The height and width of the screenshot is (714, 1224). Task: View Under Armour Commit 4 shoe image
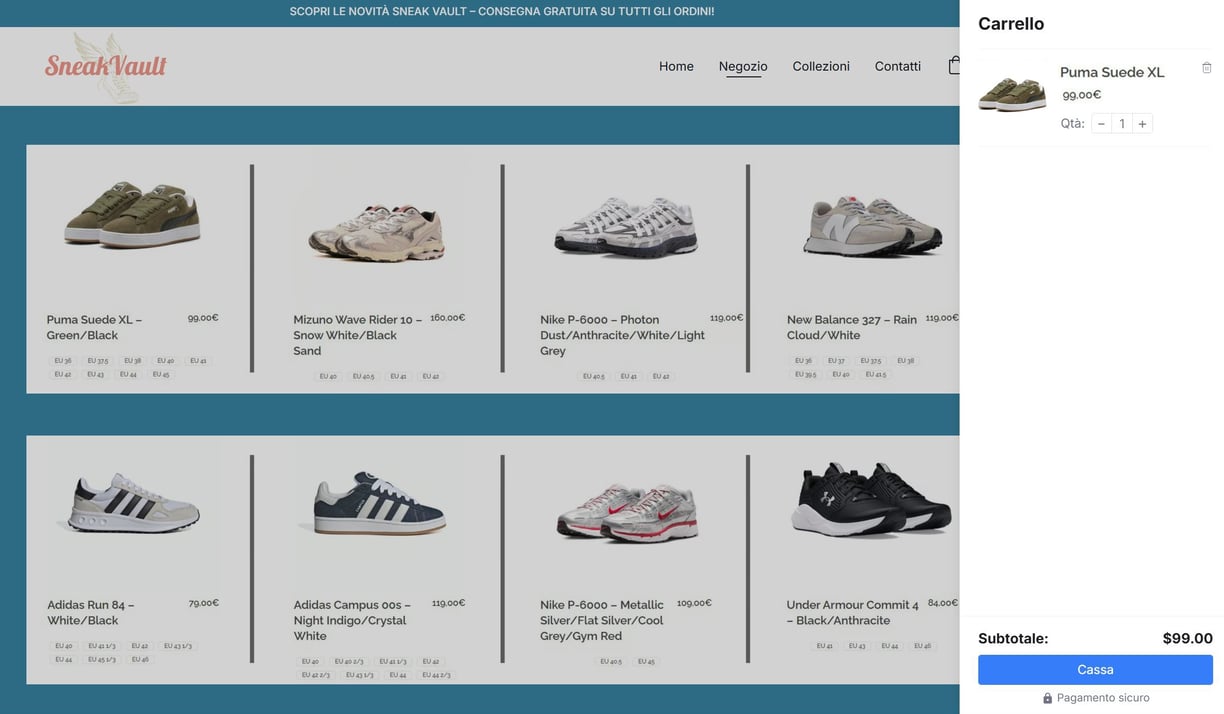pos(872,500)
